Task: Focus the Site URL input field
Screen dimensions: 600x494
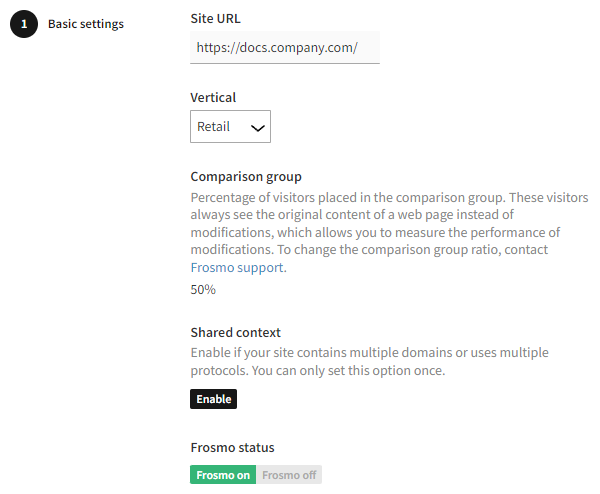Action: tap(284, 47)
